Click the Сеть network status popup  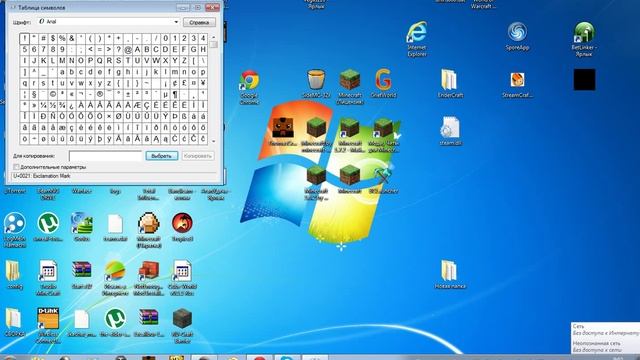tap(605, 338)
